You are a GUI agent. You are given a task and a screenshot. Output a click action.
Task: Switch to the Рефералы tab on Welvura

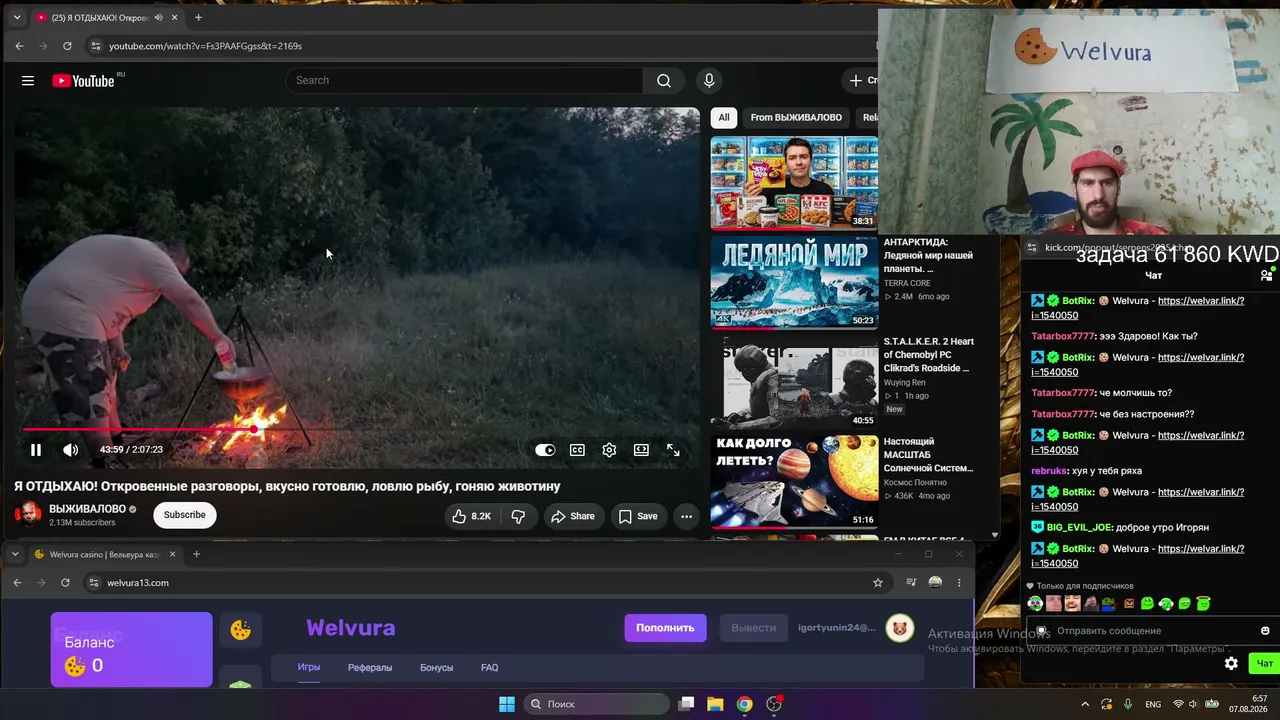pos(370,668)
